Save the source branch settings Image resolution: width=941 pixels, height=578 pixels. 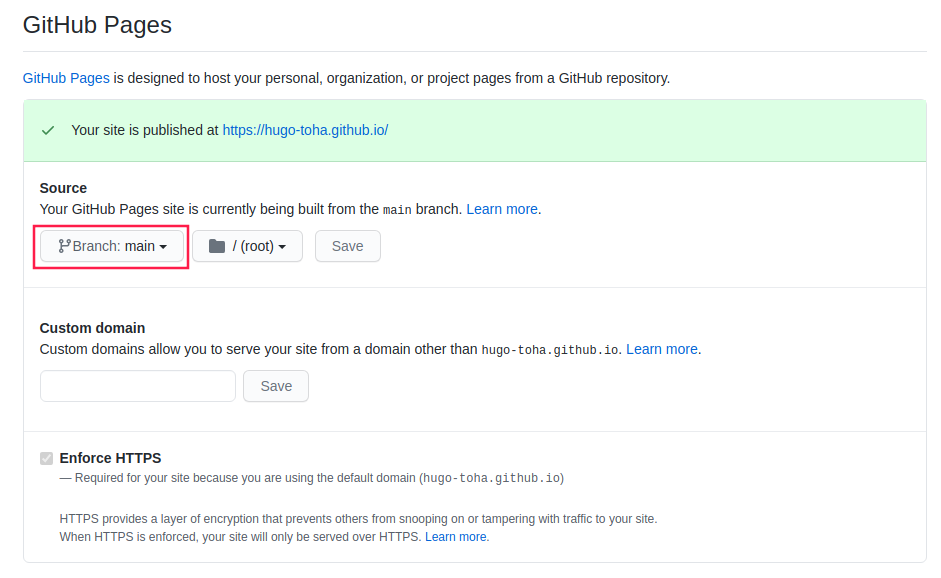click(x=347, y=246)
